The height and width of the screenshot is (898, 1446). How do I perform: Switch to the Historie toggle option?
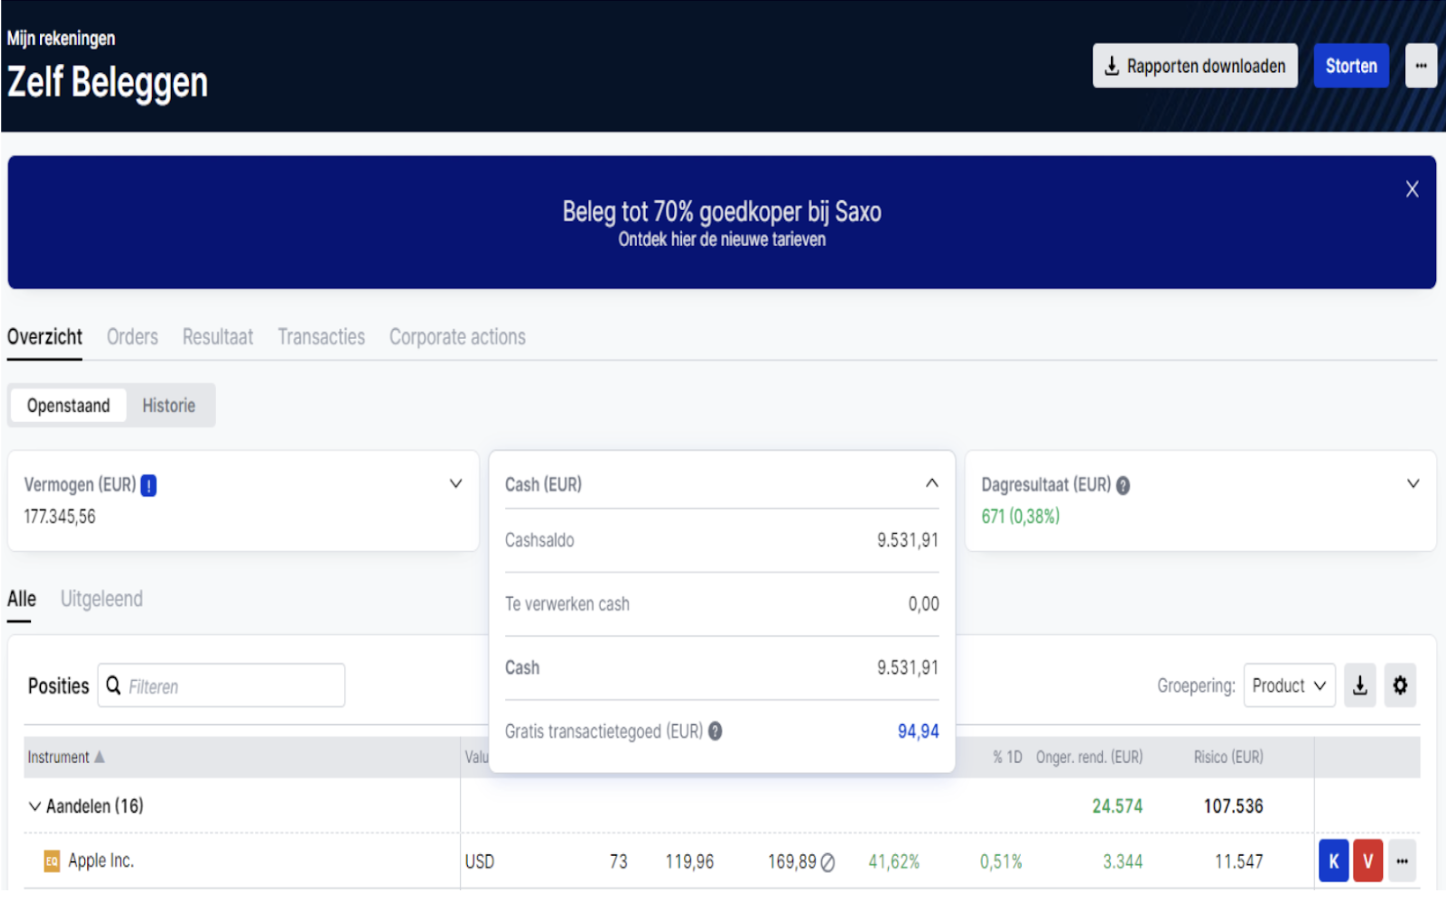(x=168, y=405)
